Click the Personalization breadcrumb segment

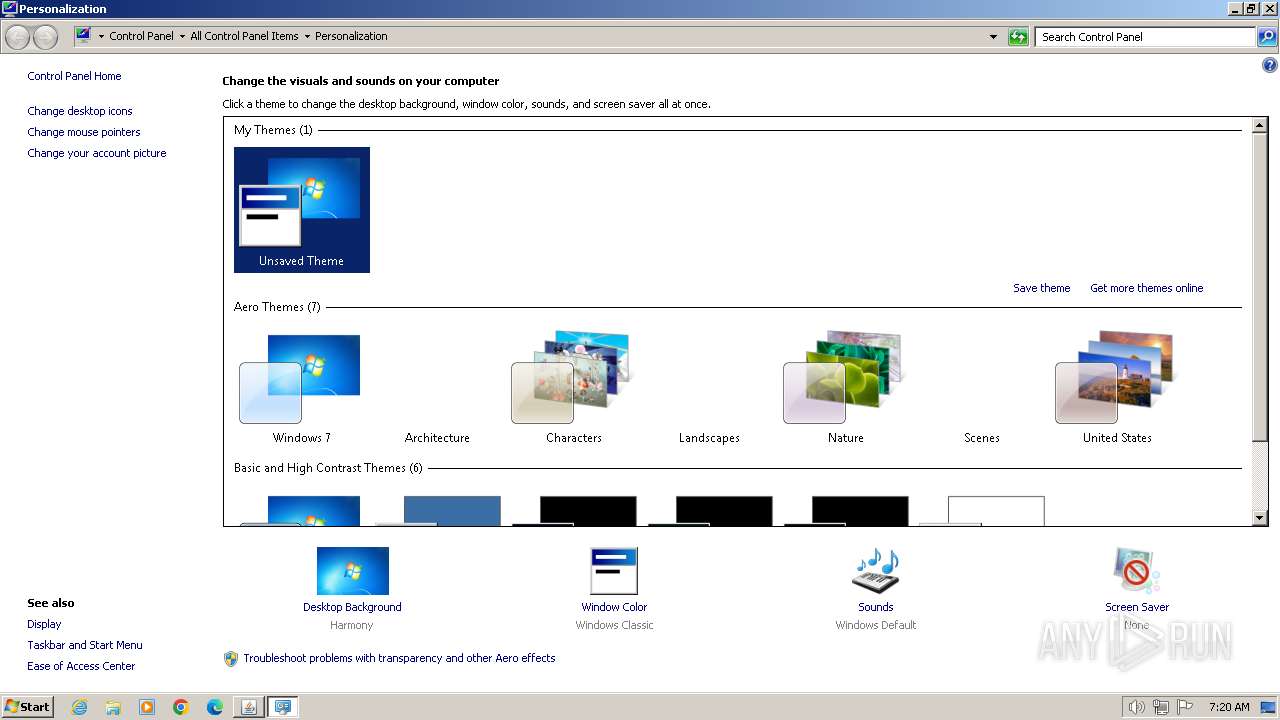351,36
